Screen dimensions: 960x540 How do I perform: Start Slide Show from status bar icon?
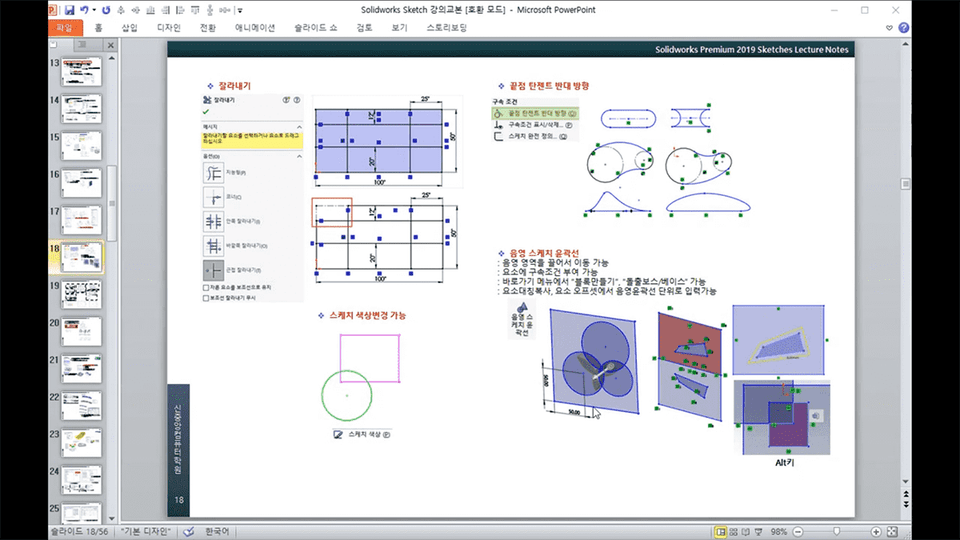[x=759, y=532]
